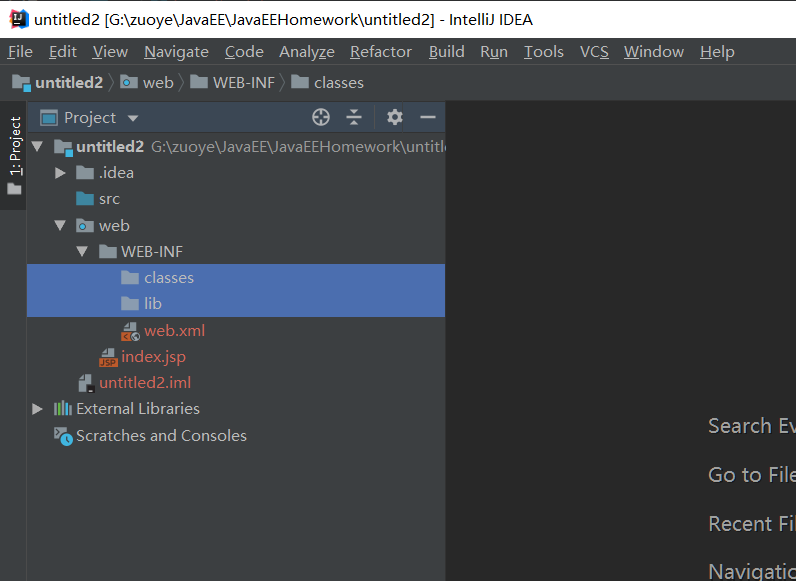Click WEB-INF in the breadcrumb bar
796x581 pixels.
233,82
